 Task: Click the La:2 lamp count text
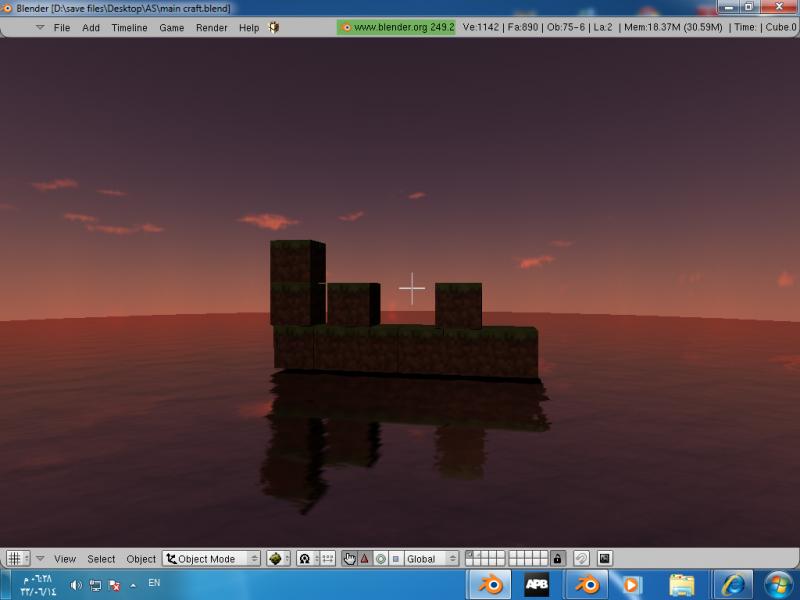[x=603, y=27]
